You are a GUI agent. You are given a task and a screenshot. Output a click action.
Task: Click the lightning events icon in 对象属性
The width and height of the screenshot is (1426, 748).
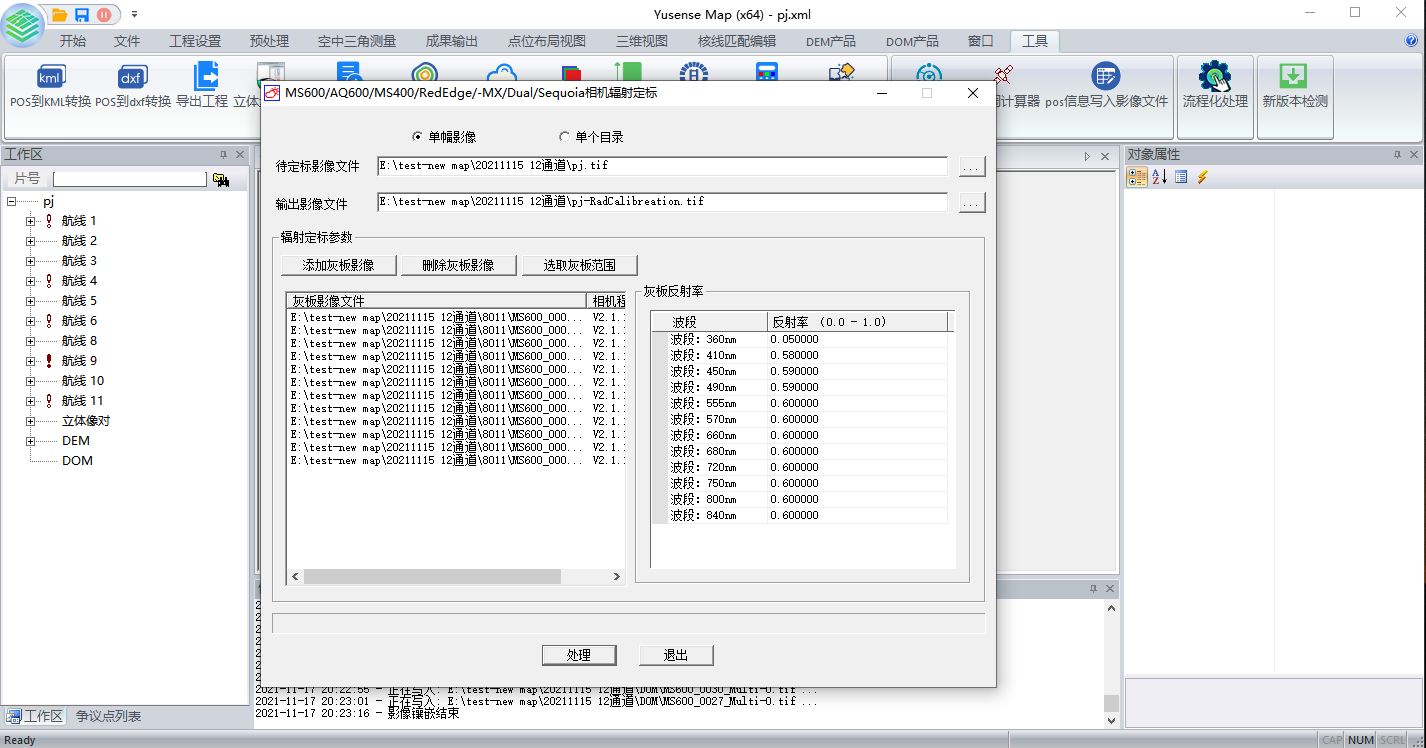[x=1202, y=177]
